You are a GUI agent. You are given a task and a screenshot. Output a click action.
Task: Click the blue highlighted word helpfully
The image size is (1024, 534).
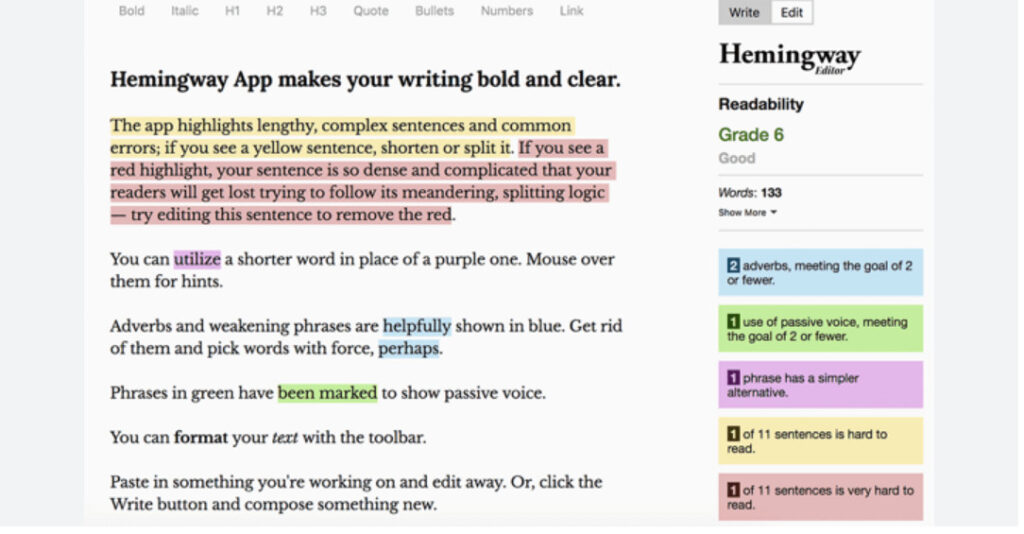417,326
